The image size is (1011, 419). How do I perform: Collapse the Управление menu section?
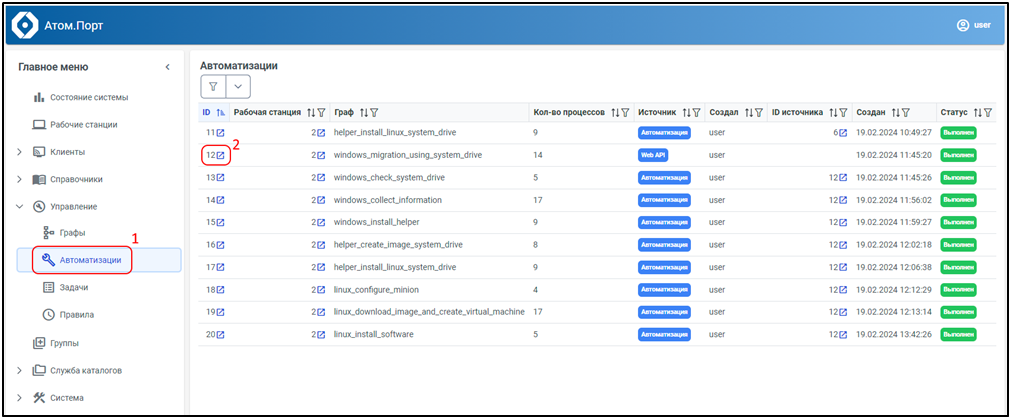(x=20, y=206)
